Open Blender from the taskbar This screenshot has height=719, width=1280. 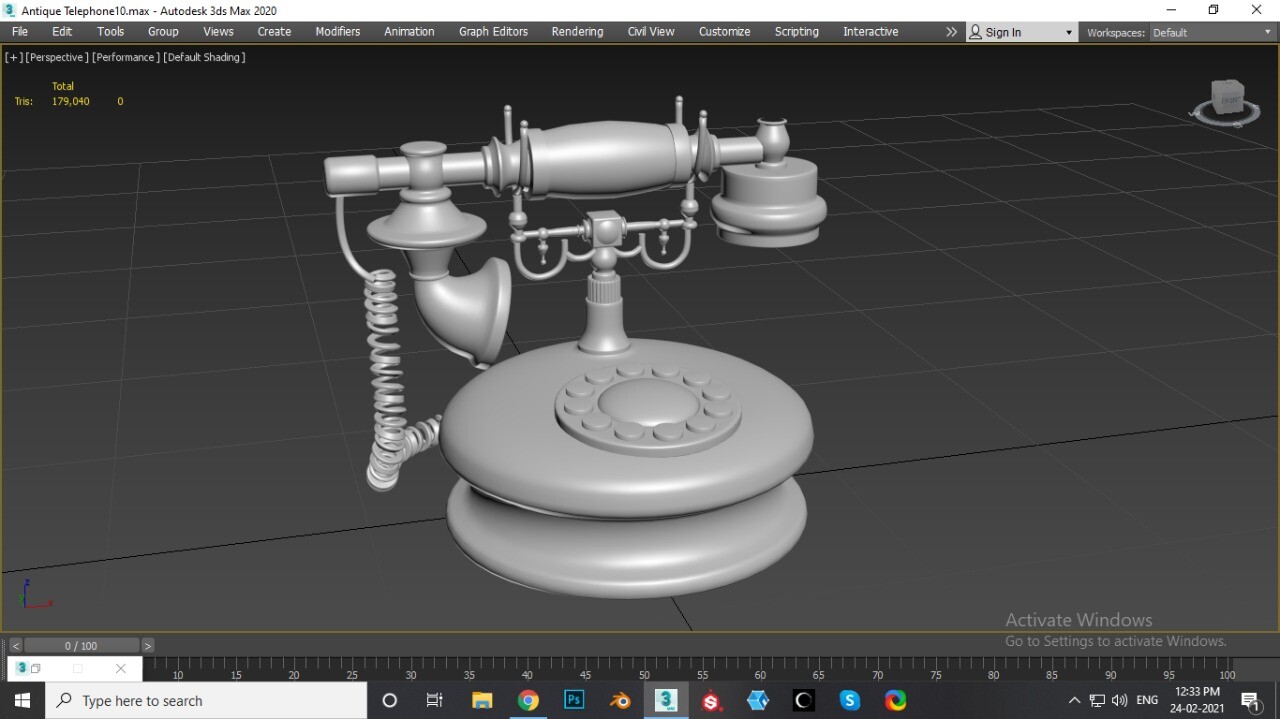pyautogui.click(x=620, y=701)
